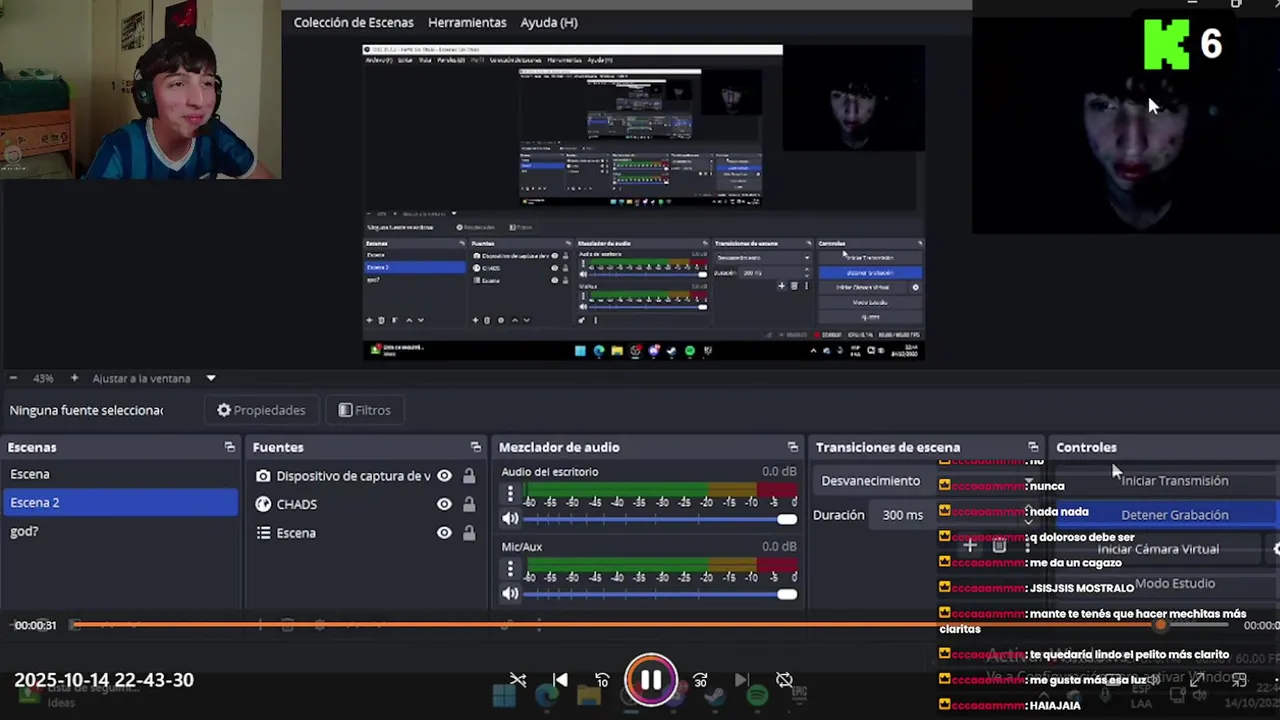Mute the Mic/Aux channel with speaker icon

tap(510, 594)
